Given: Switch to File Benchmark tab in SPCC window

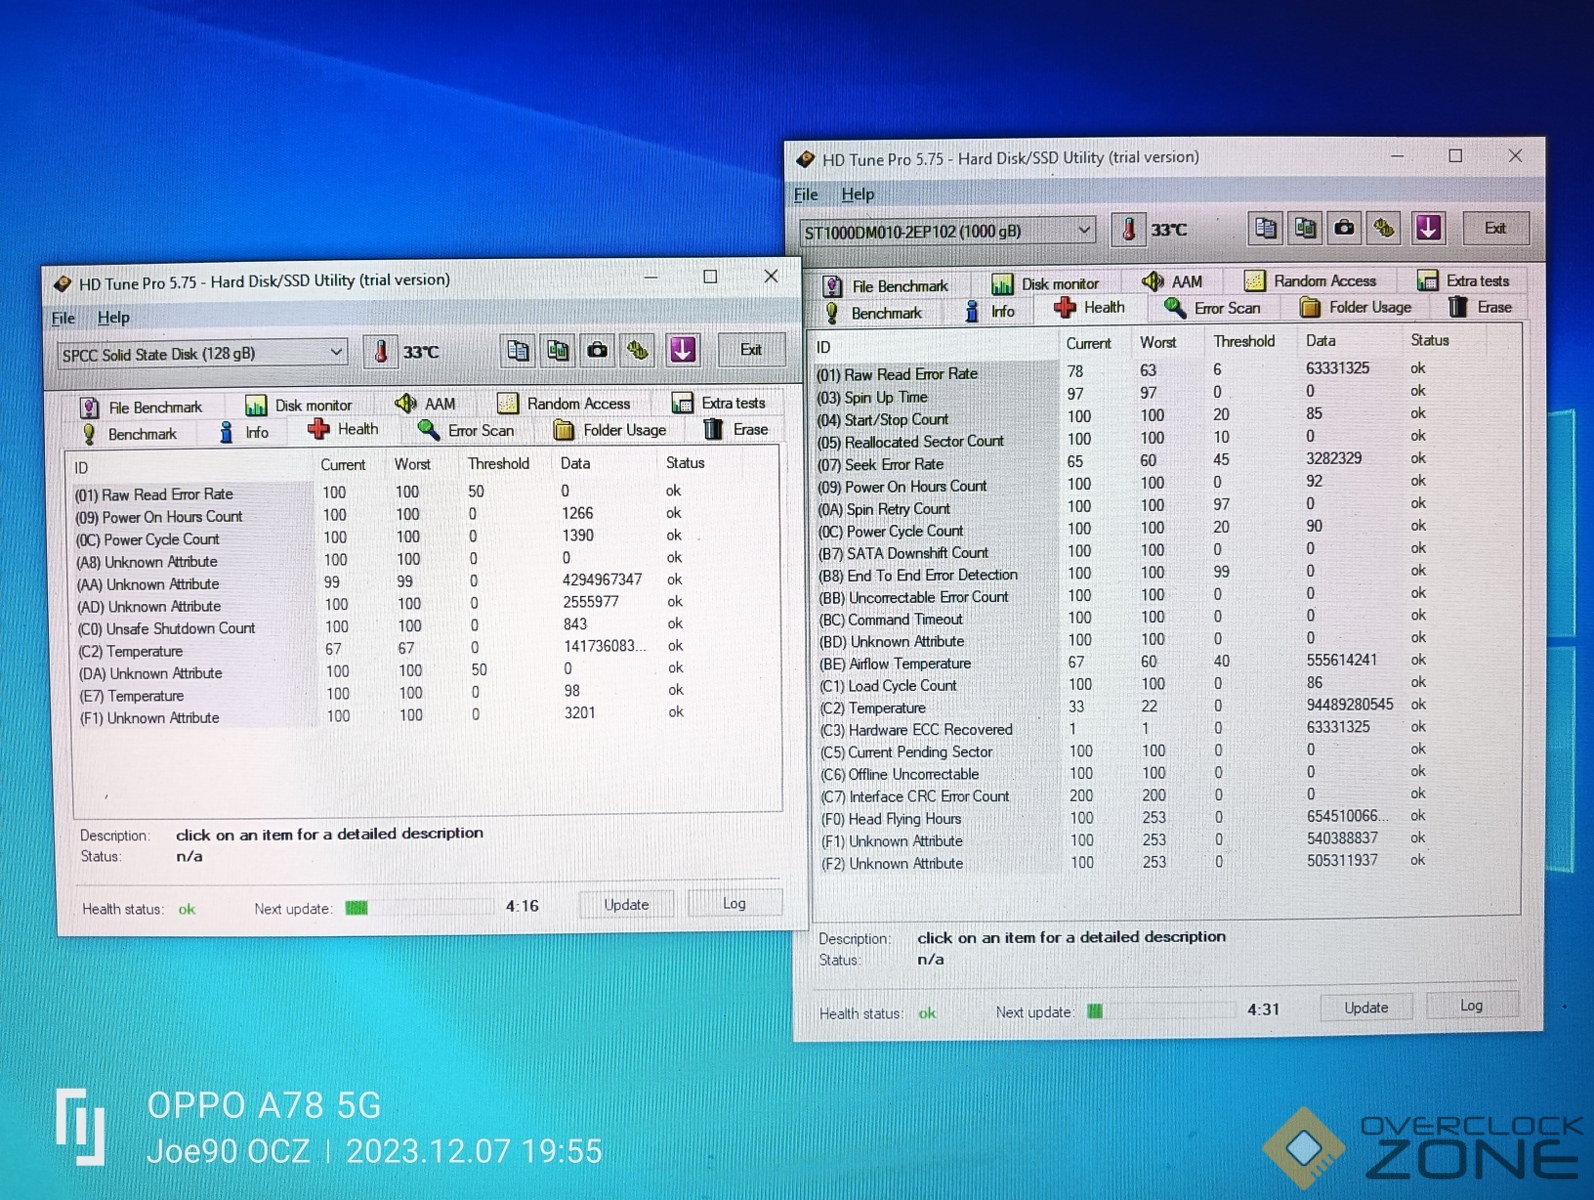Looking at the screenshot, I should point(141,407).
